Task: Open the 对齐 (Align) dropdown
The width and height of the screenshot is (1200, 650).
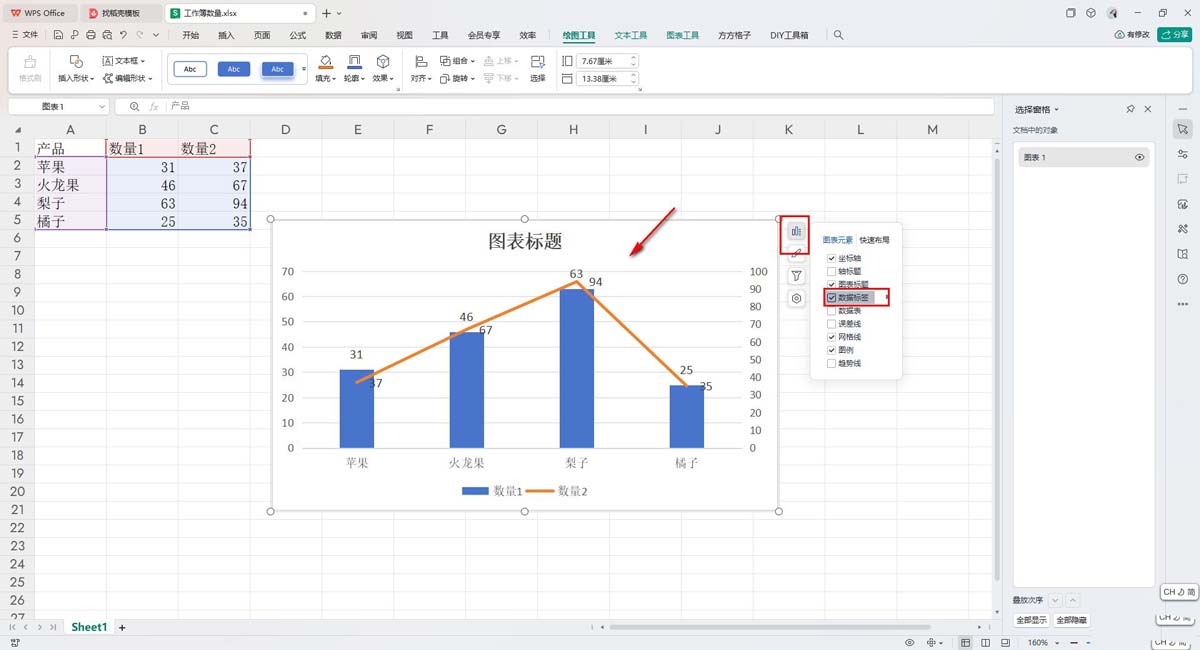Action: tap(421, 77)
